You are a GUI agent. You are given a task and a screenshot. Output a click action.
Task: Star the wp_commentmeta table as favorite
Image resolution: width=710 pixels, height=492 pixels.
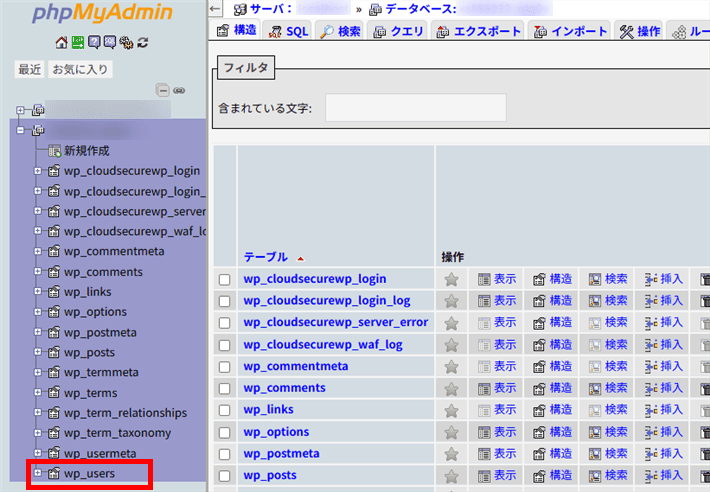pos(451,367)
